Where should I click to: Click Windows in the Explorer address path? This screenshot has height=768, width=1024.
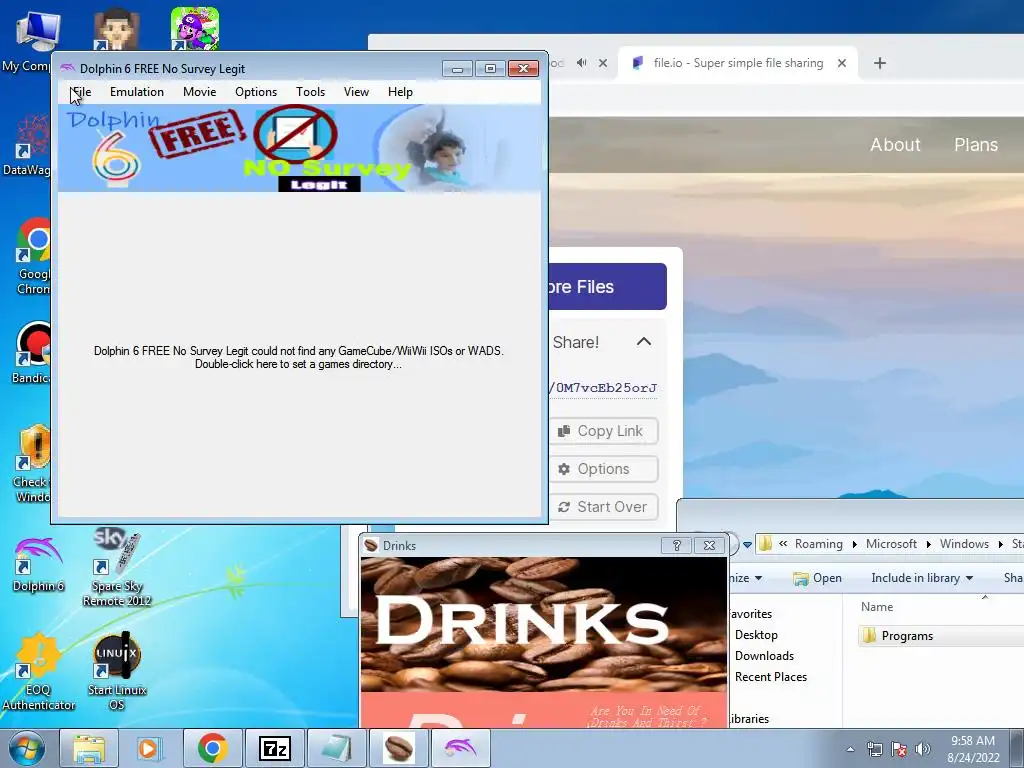tap(964, 544)
